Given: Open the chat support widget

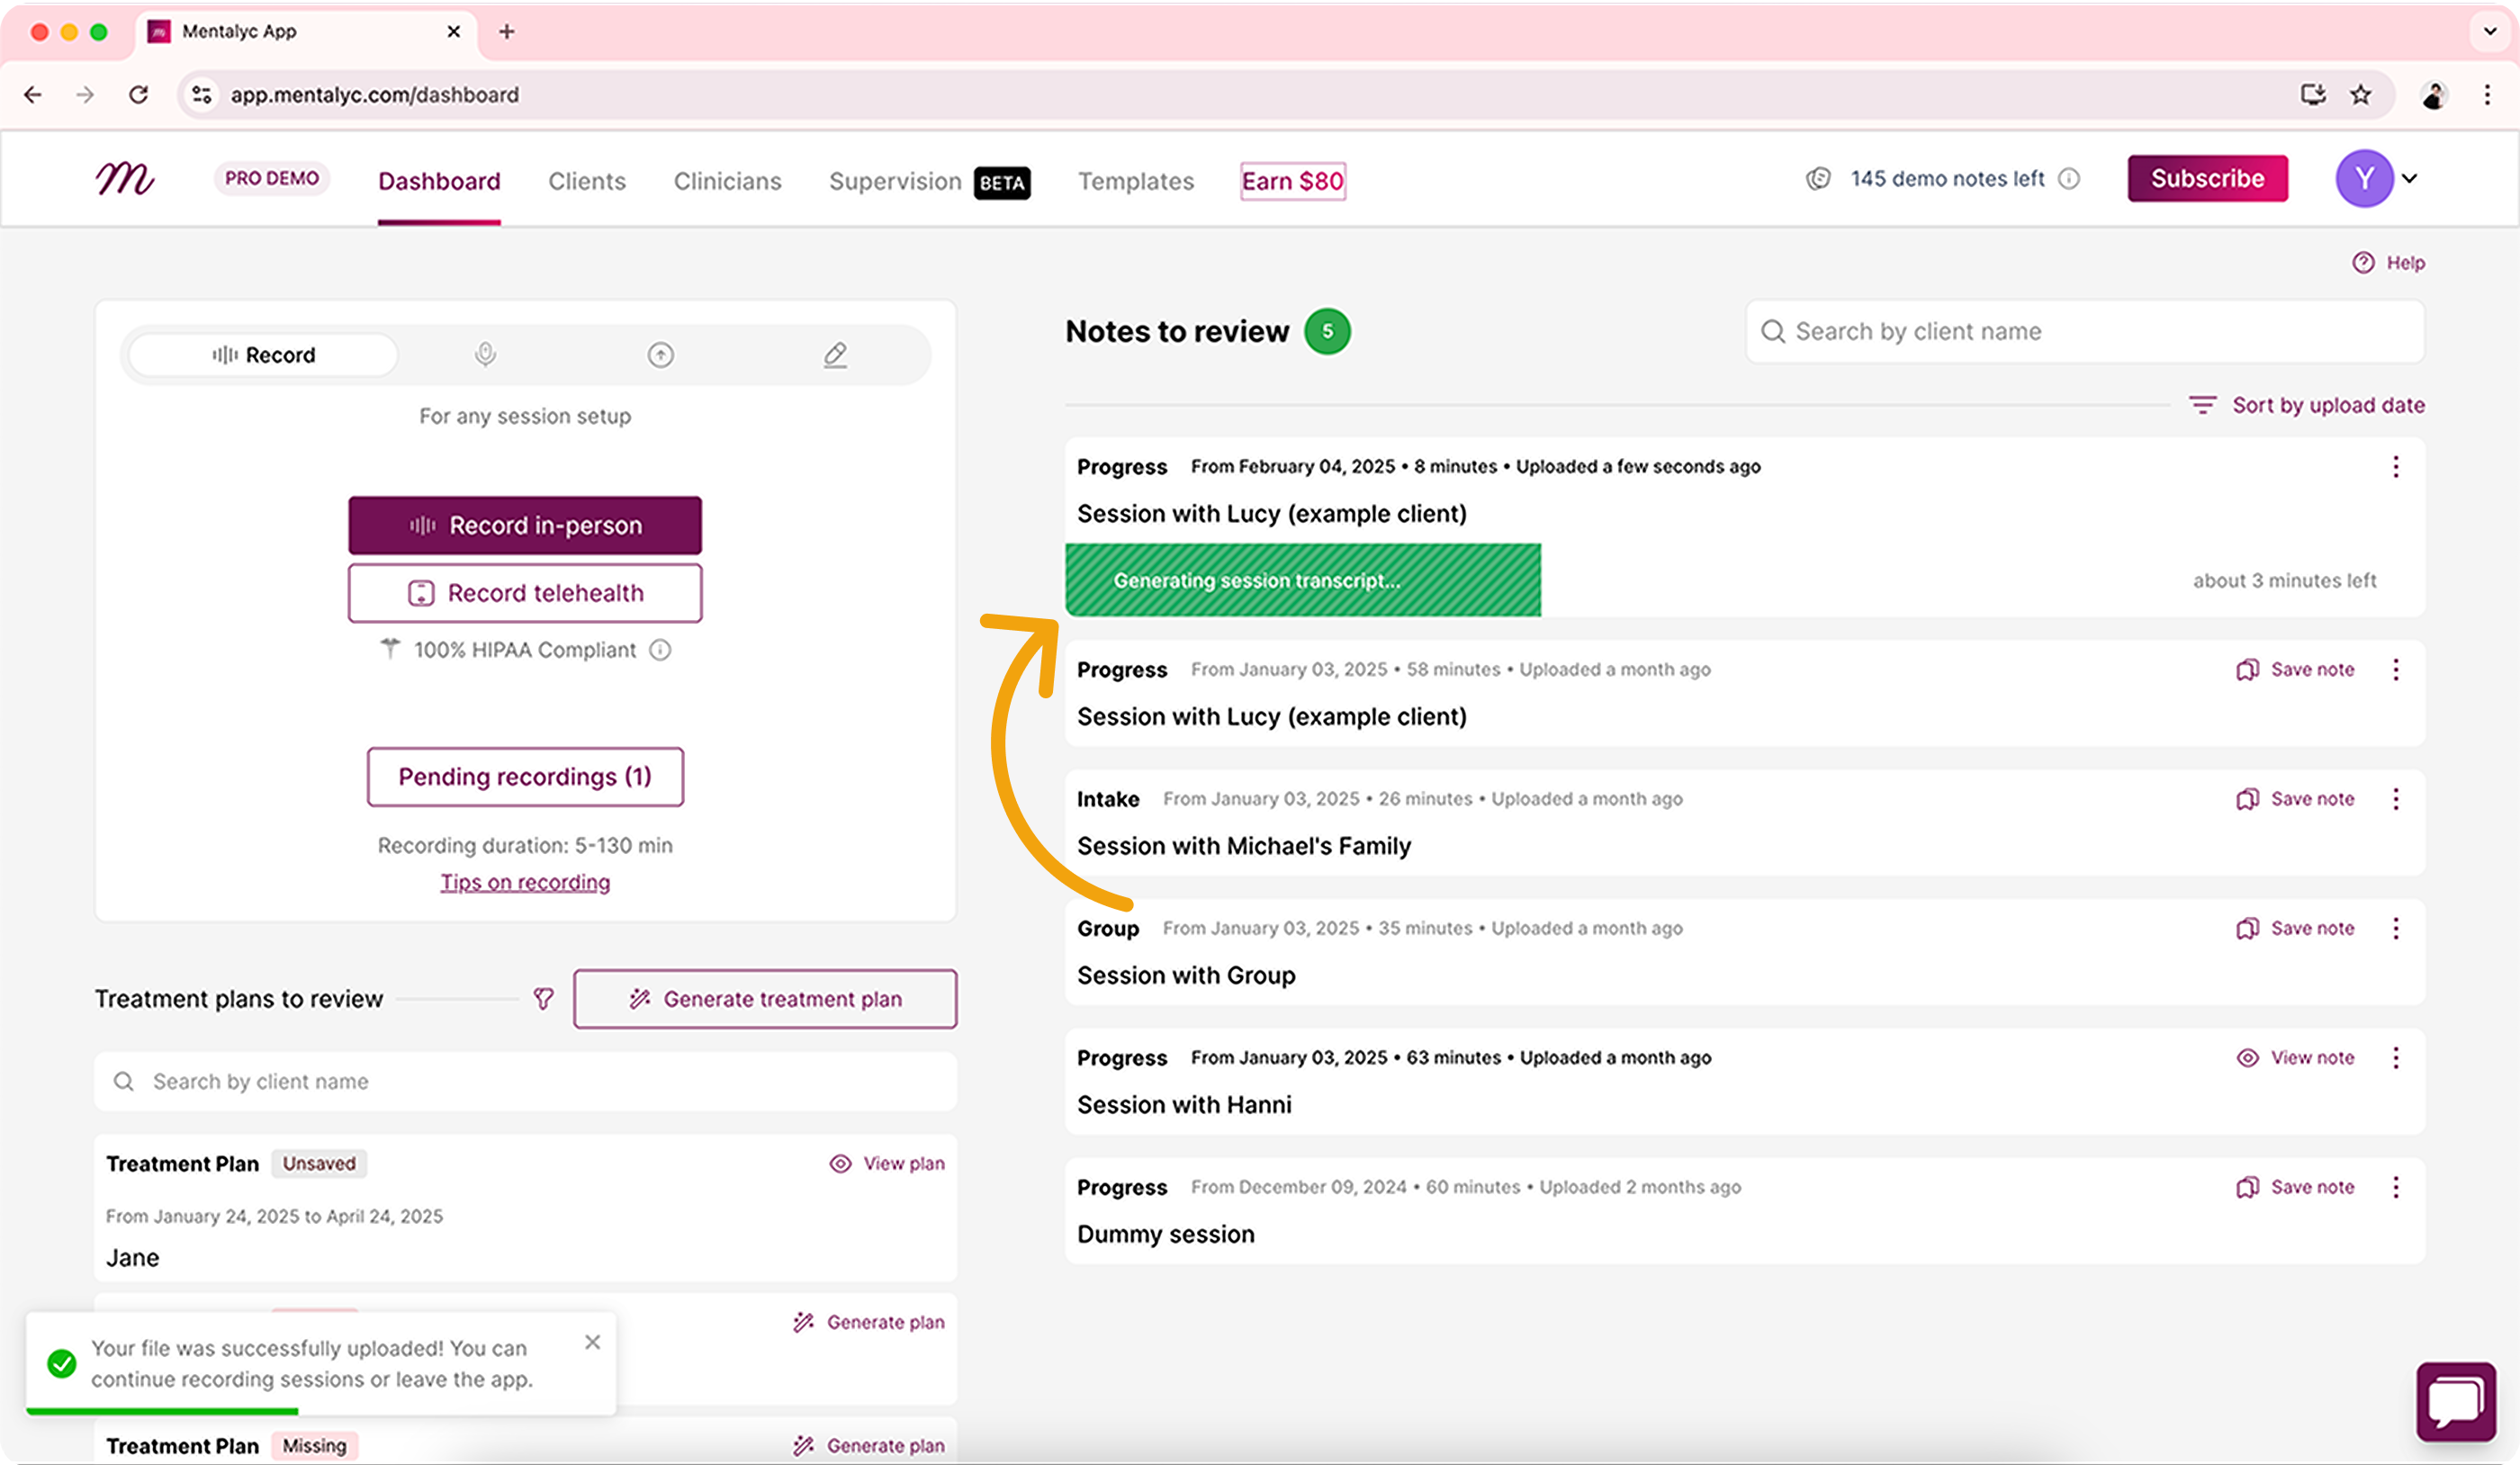Looking at the screenshot, I should pyautogui.click(x=2456, y=1401).
